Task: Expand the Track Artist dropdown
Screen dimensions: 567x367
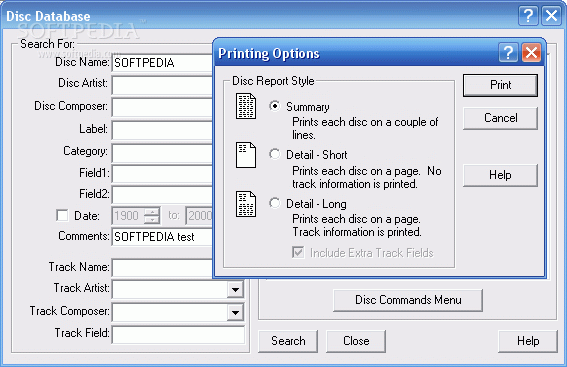Action: pyautogui.click(x=235, y=289)
